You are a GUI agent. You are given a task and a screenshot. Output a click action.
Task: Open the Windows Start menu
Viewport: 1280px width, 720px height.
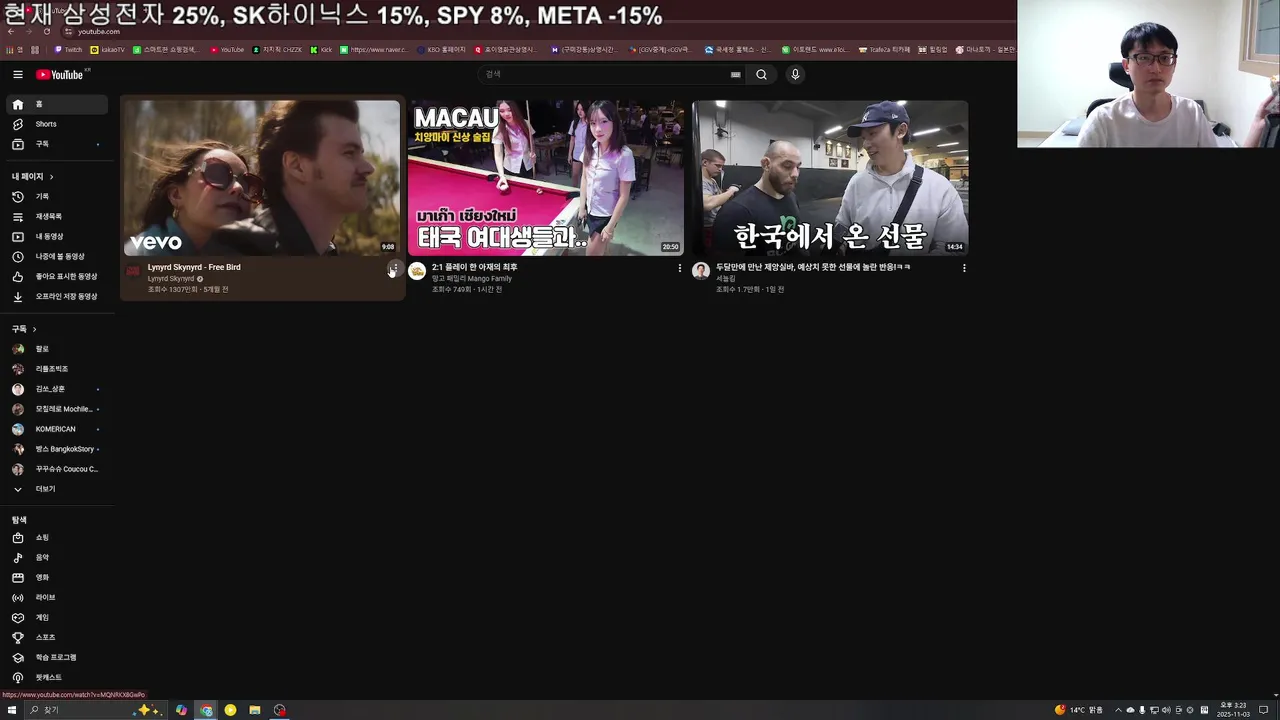point(12,710)
